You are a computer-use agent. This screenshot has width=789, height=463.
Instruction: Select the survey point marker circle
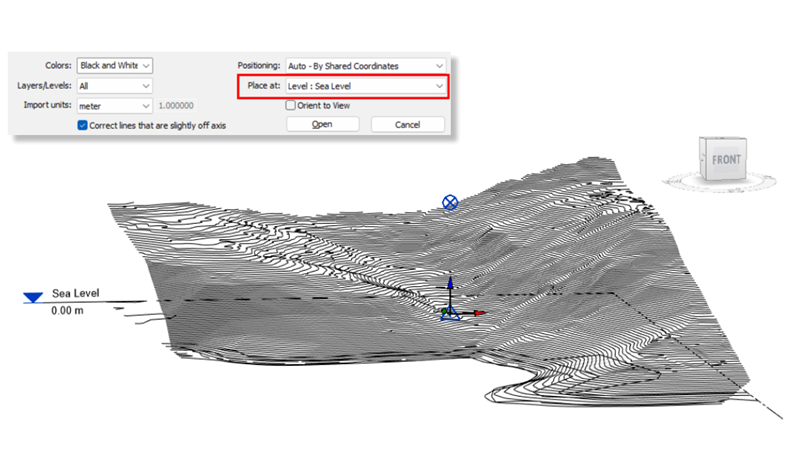[450, 202]
